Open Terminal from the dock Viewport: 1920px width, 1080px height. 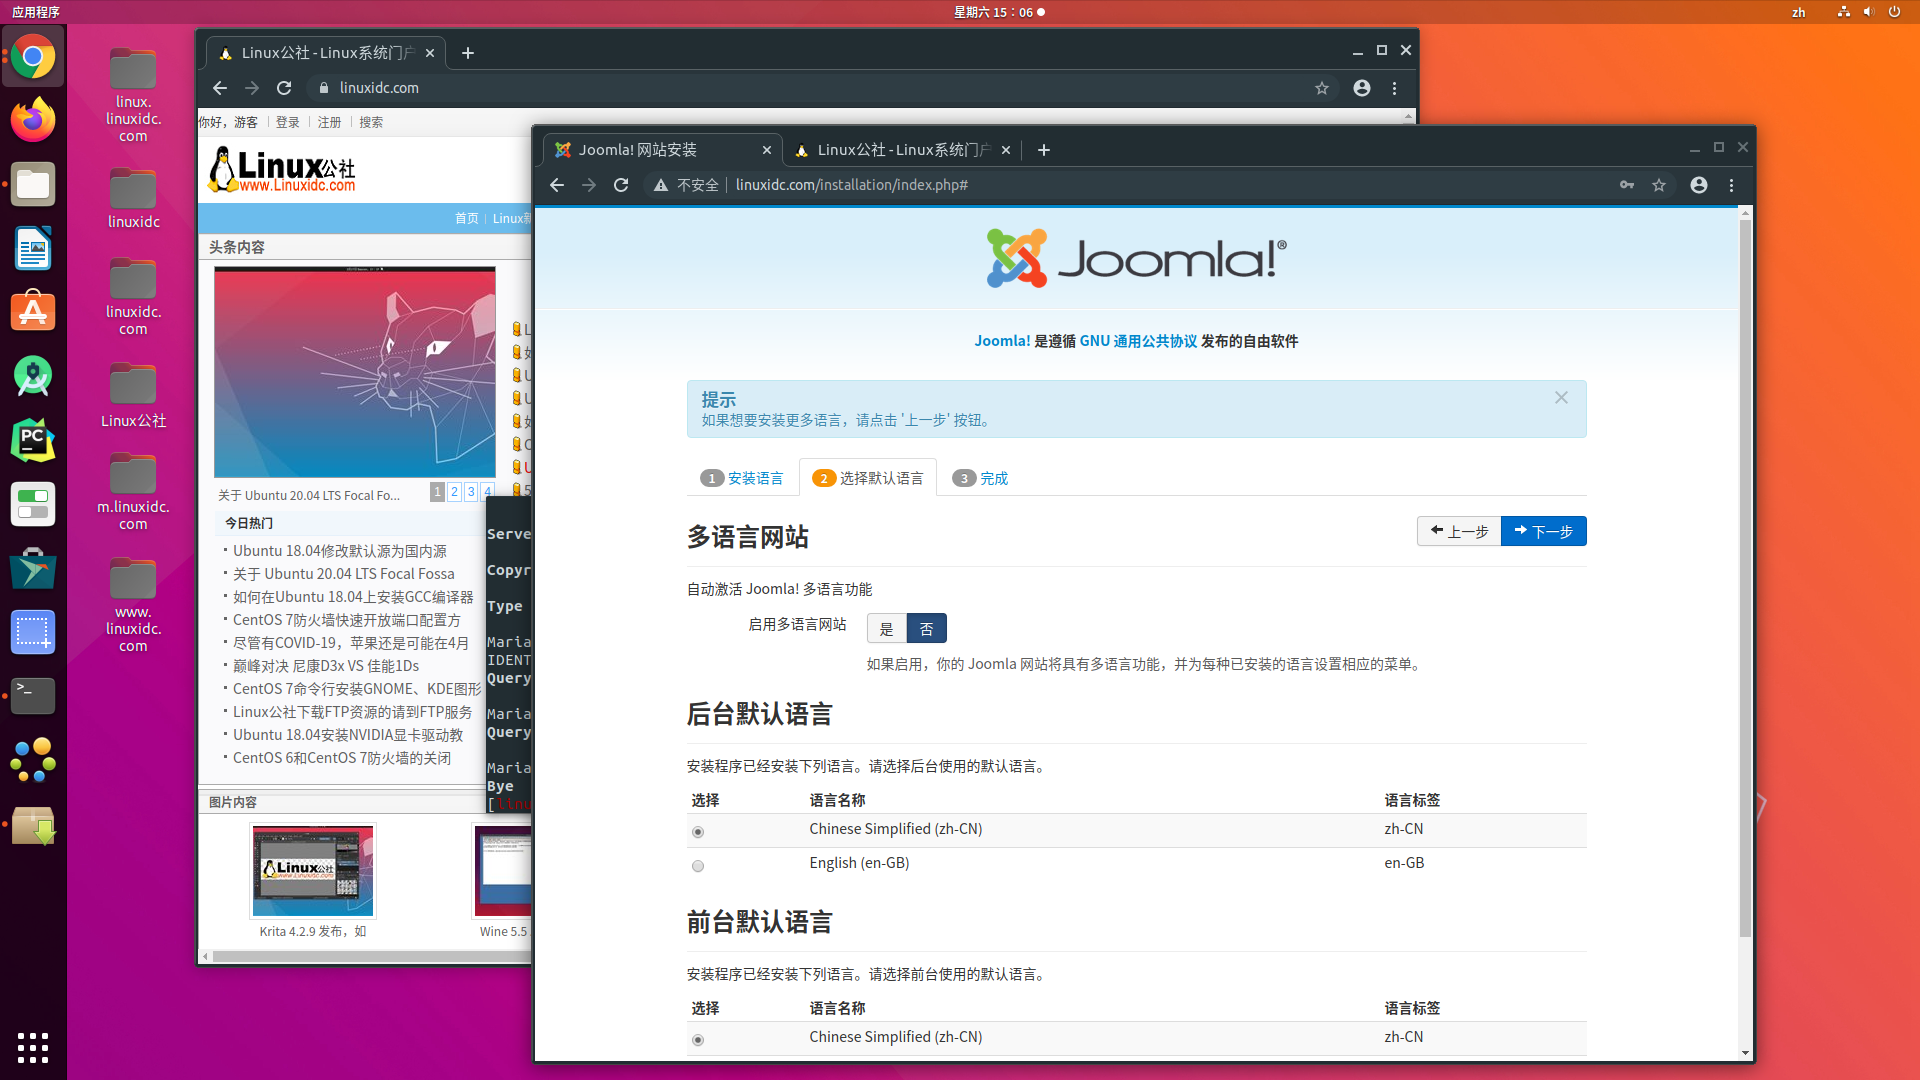coord(33,696)
